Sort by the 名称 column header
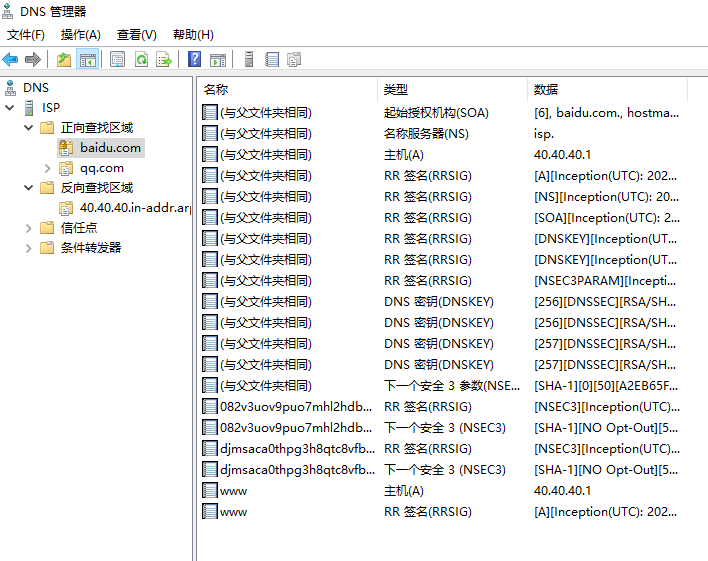Screen dimensions: 708x561 [287, 89]
